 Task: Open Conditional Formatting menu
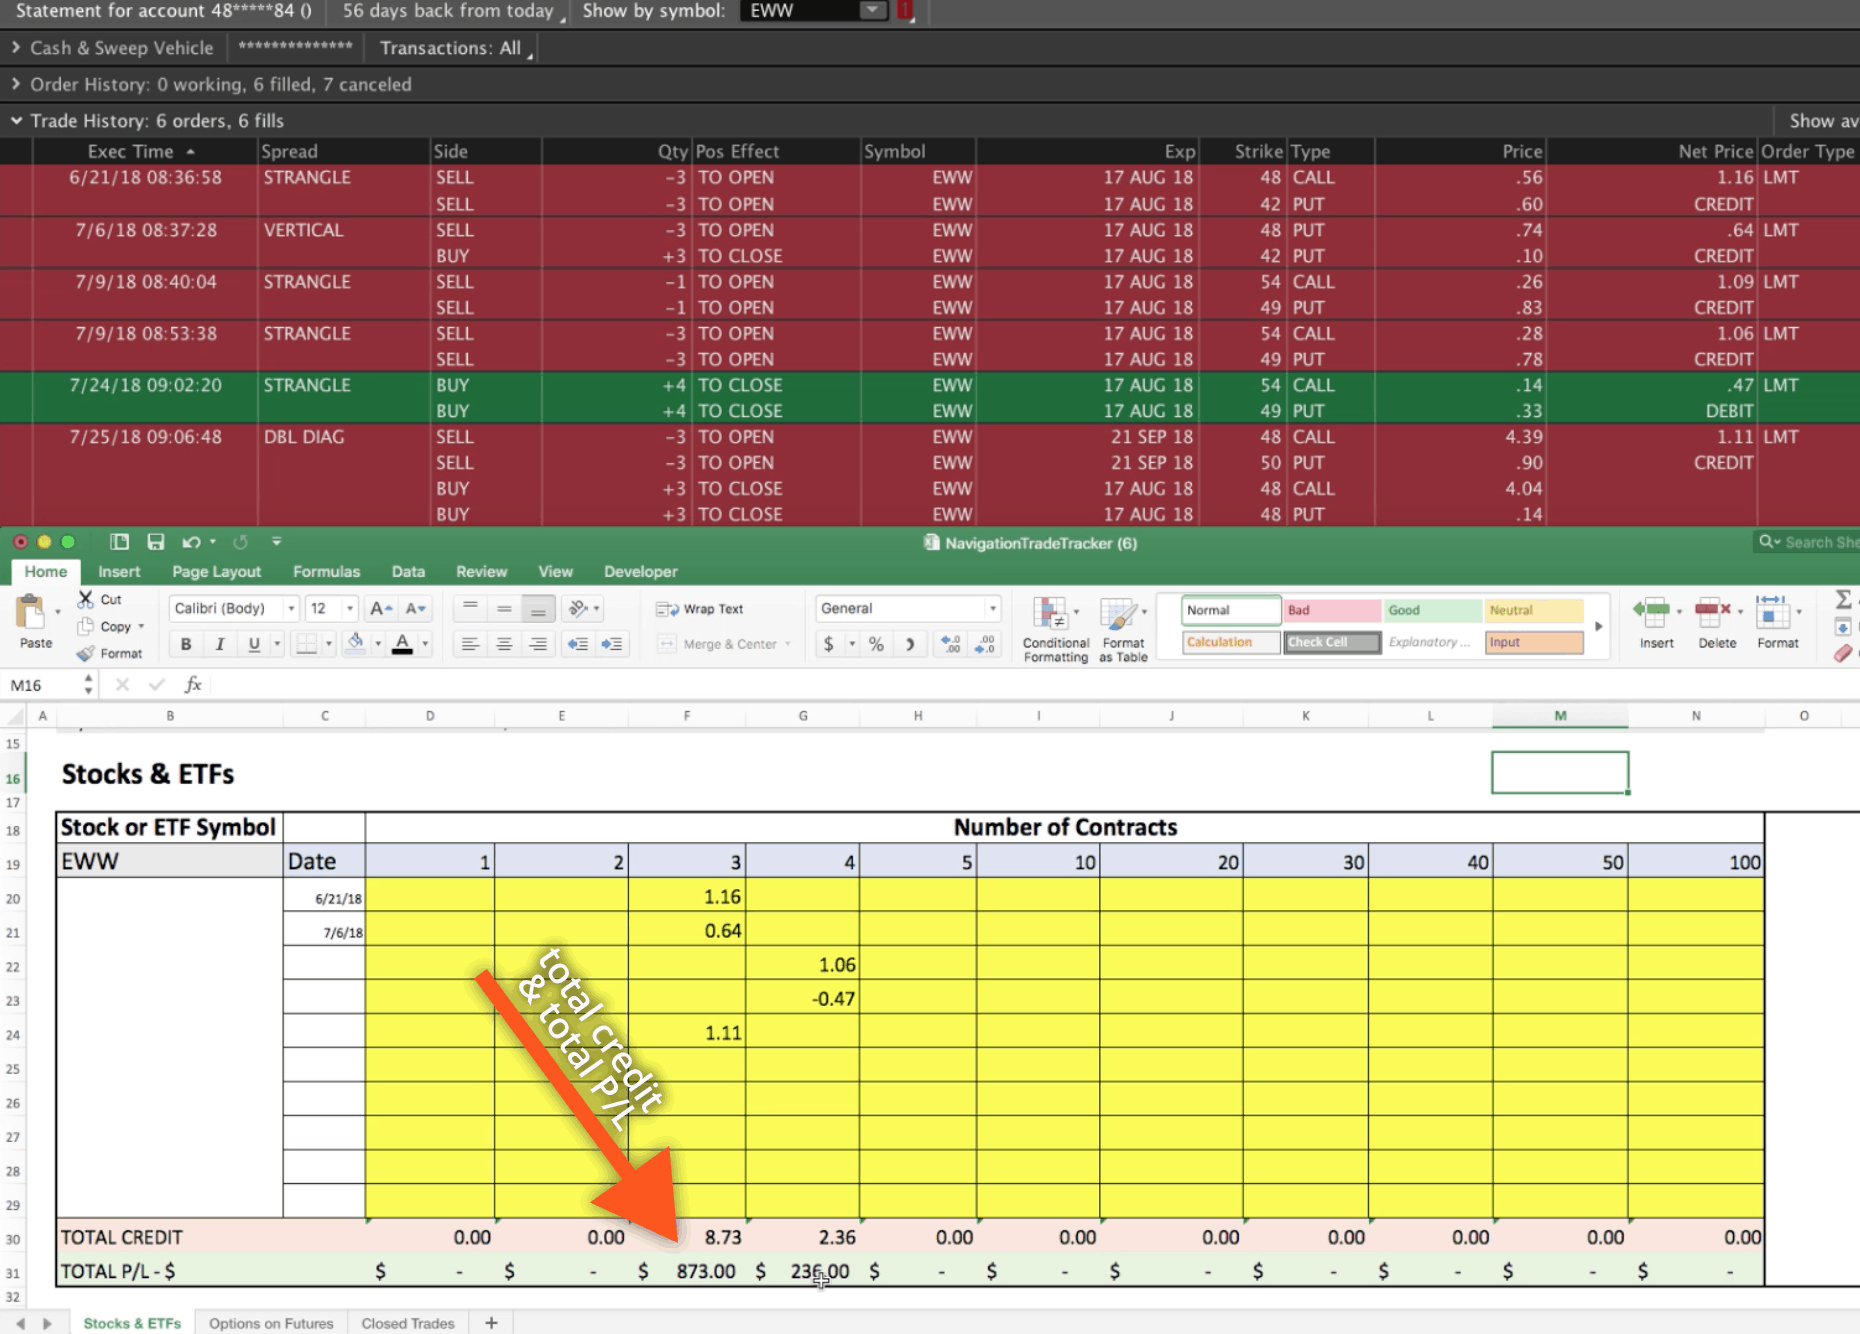1055,630
